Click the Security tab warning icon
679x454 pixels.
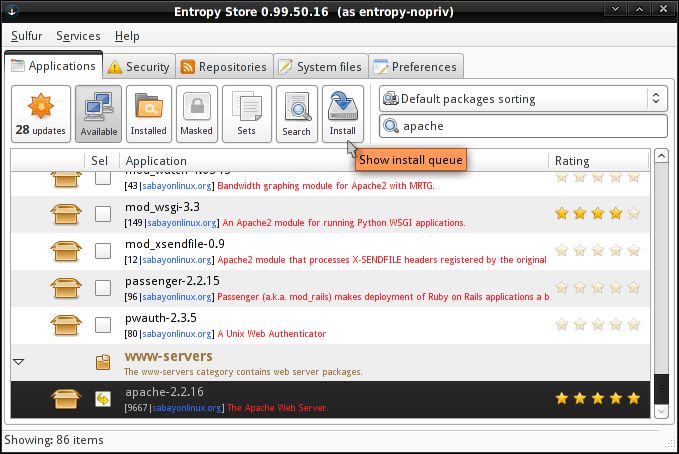tap(114, 67)
